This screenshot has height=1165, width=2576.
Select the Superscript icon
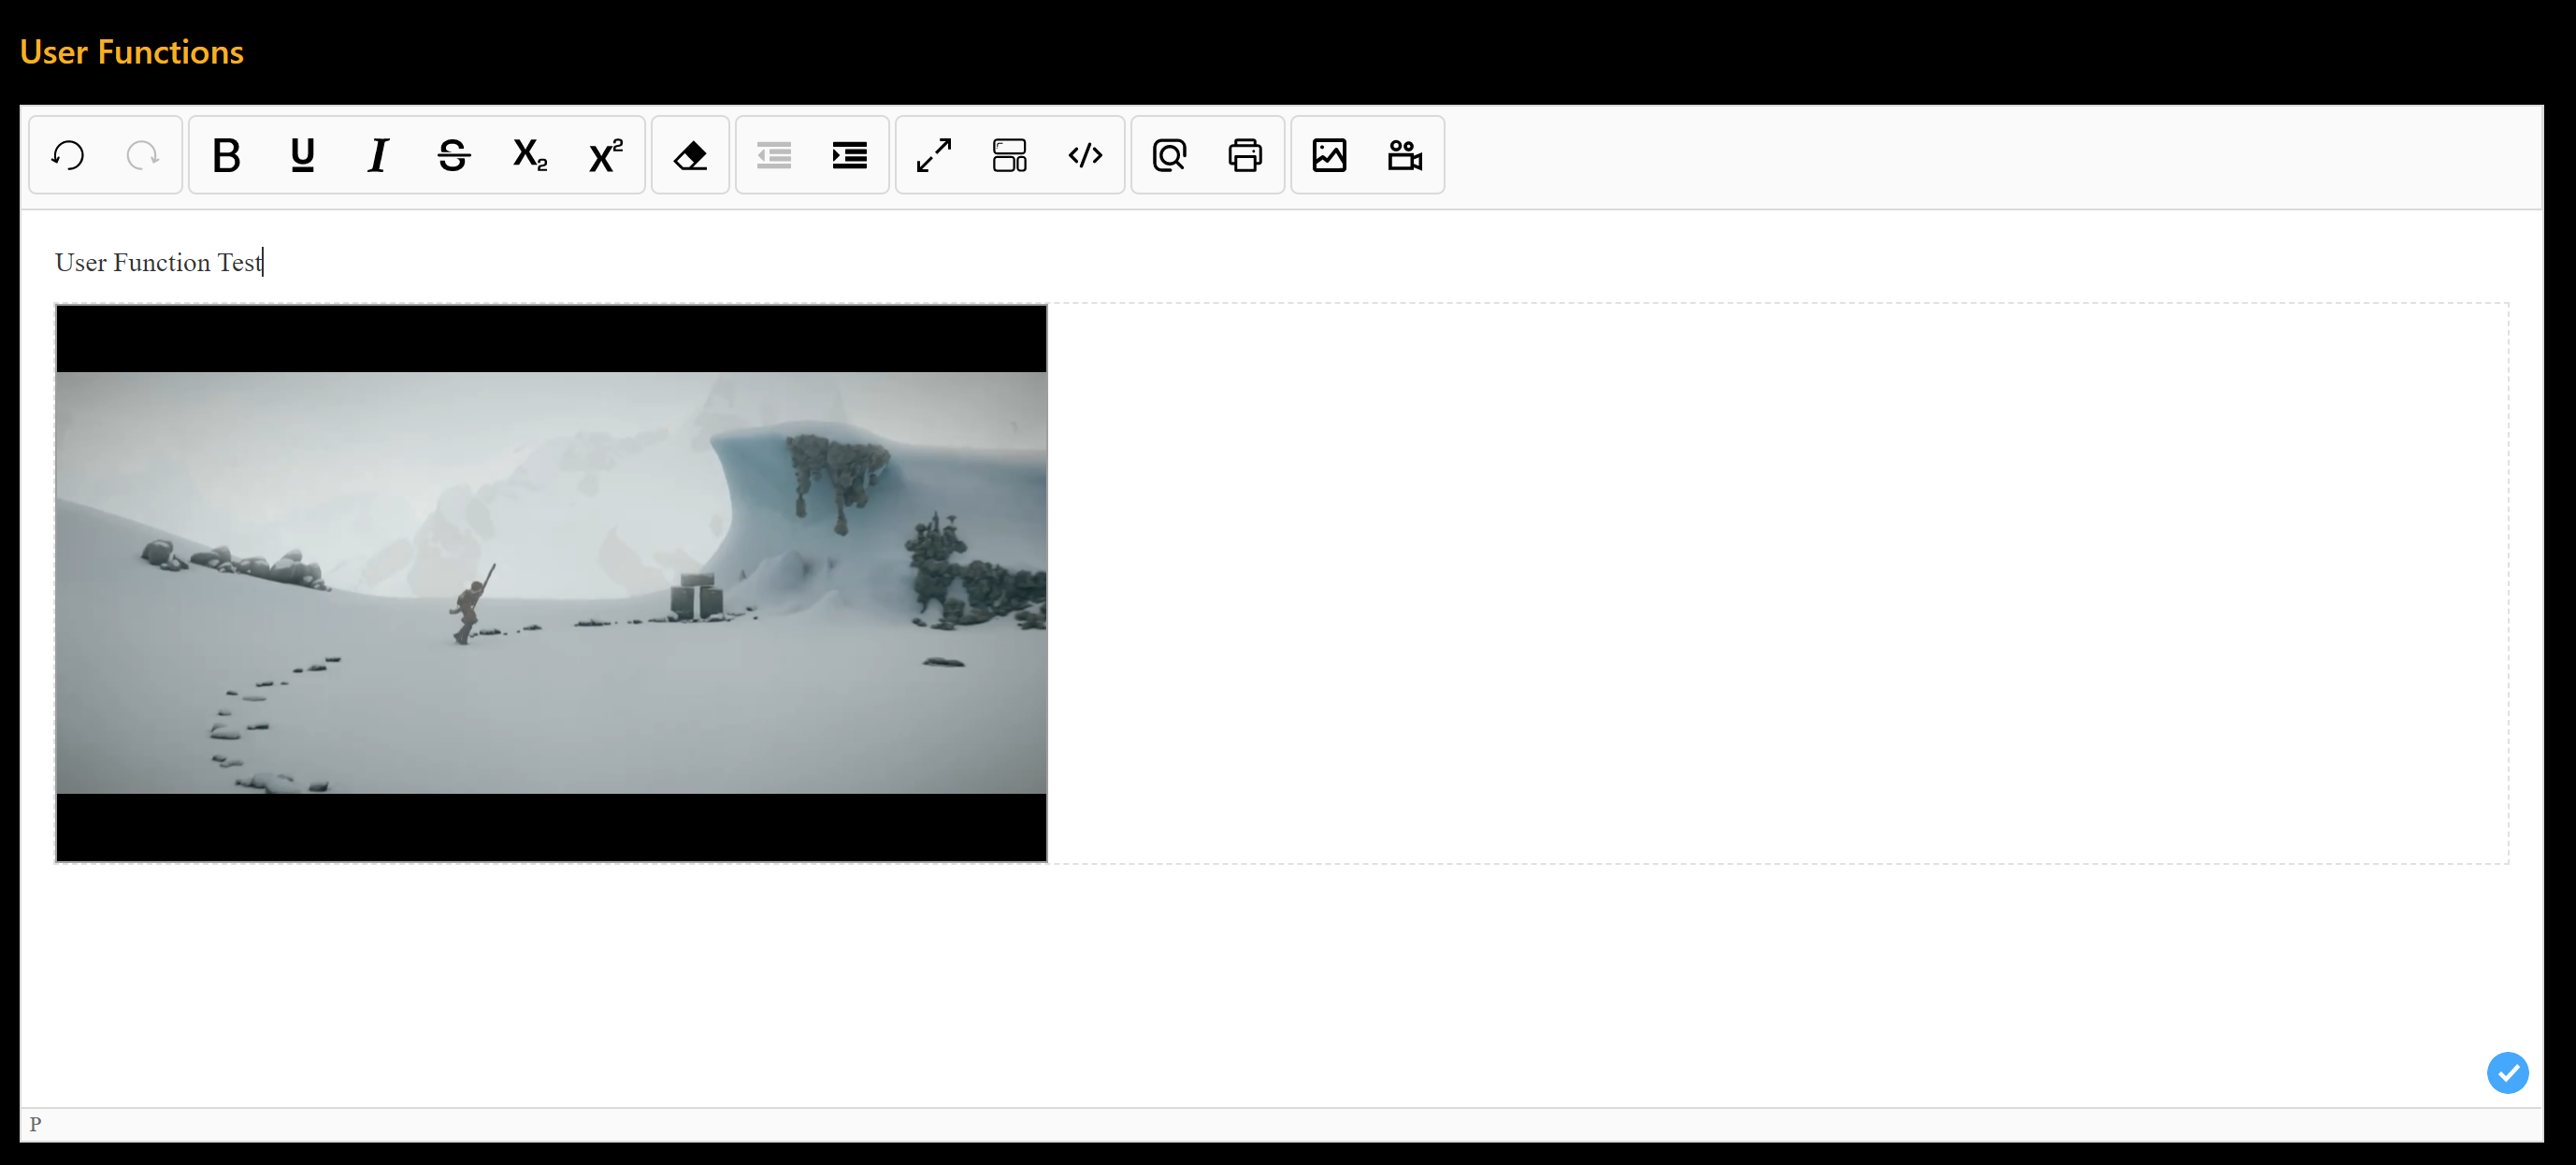606,155
